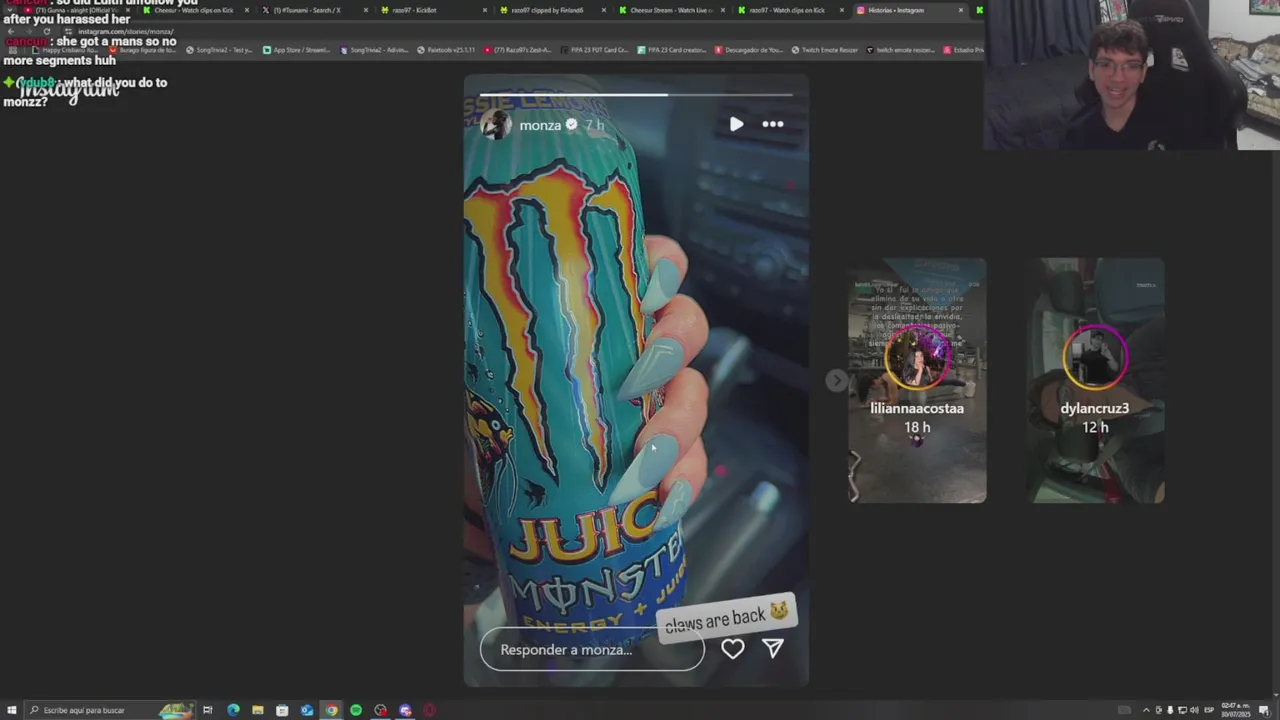The height and width of the screenshot is (720, 1280).
Task: Open the 'Twitch Emote Resizer' bookmark
Action: tap(825, 50)
